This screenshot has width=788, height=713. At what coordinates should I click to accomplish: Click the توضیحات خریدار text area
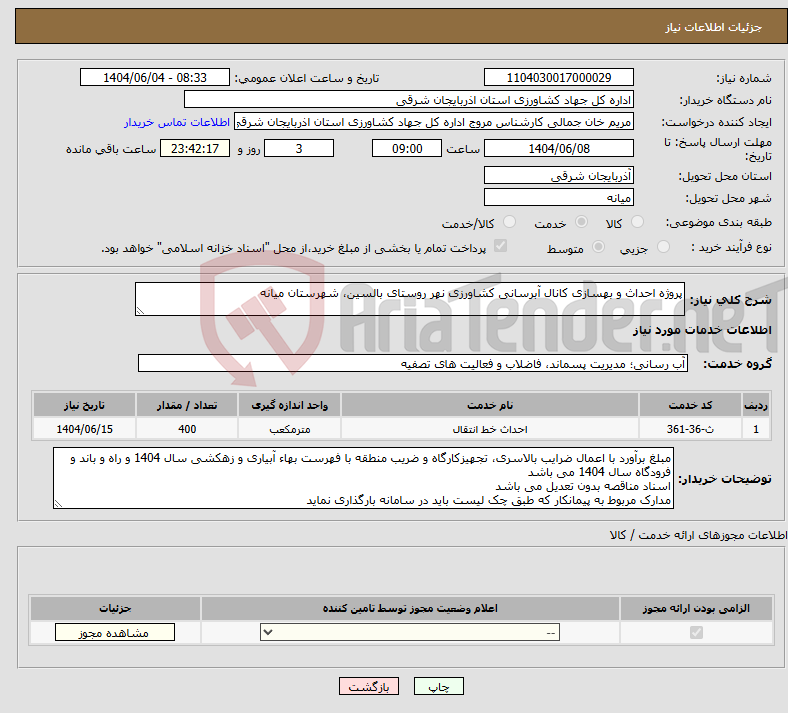(363, 478)
